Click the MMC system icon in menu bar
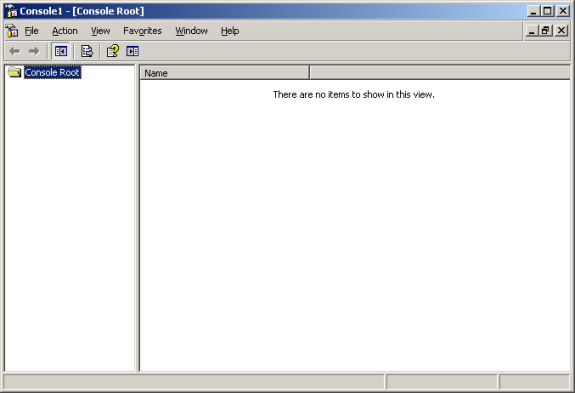Image resolution: width=575 pixels, height=393 pixels. (x=12, y=31)
